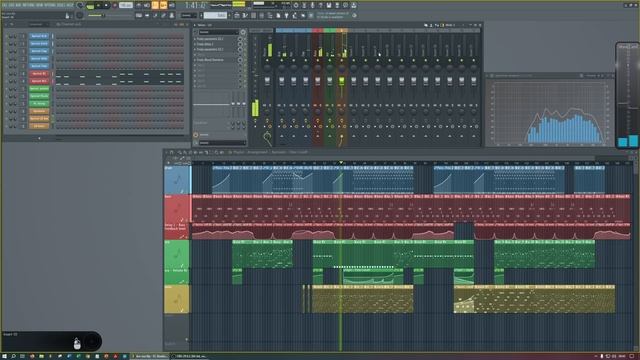The image size is (640, 360).
Task: Select the large red Bass track header in Playlist
Action: tap(177, 208)
